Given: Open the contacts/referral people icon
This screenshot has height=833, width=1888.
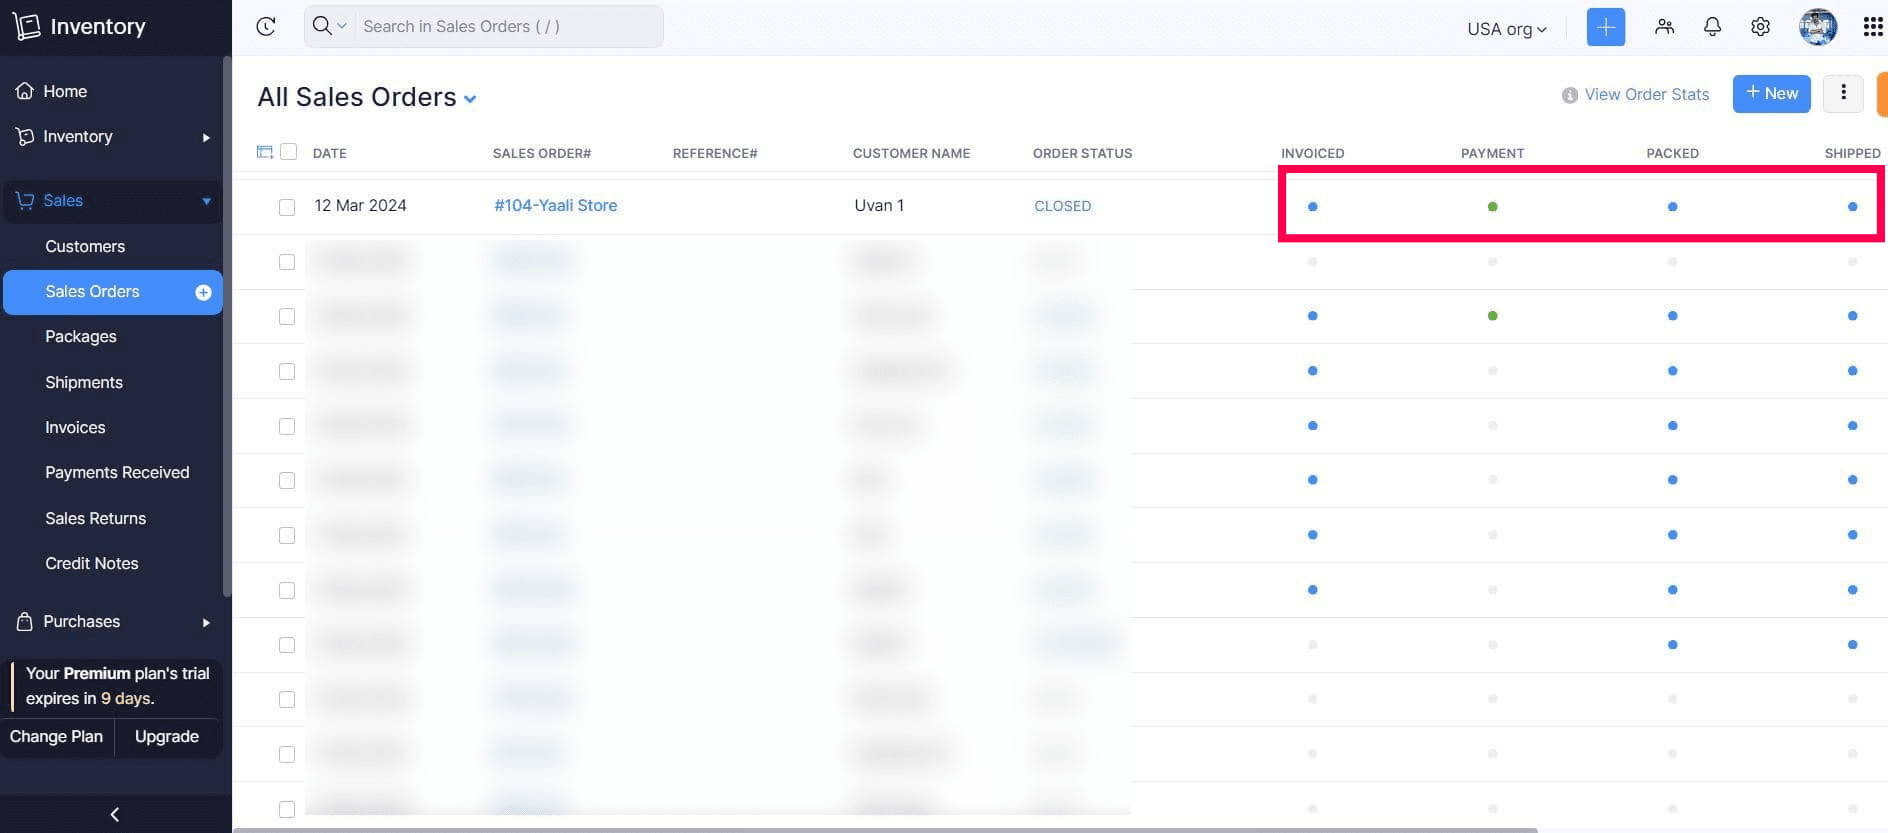Looking at the screenshot, I should point(1664,27).
